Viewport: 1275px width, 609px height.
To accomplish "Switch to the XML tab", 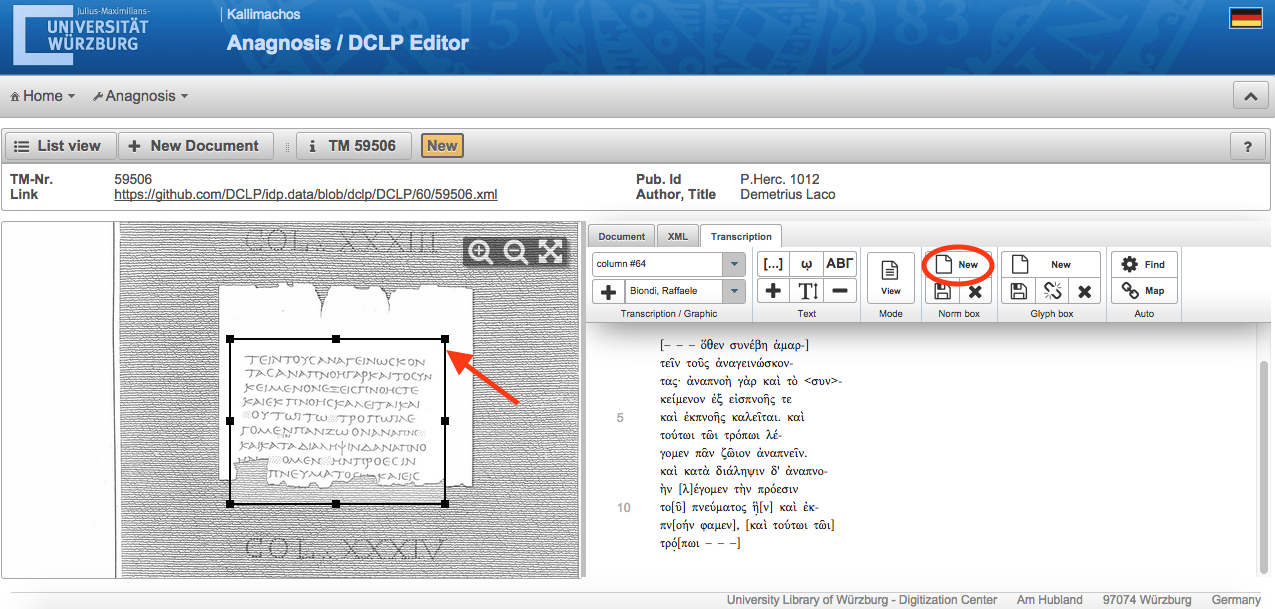I will click(677, 237).
